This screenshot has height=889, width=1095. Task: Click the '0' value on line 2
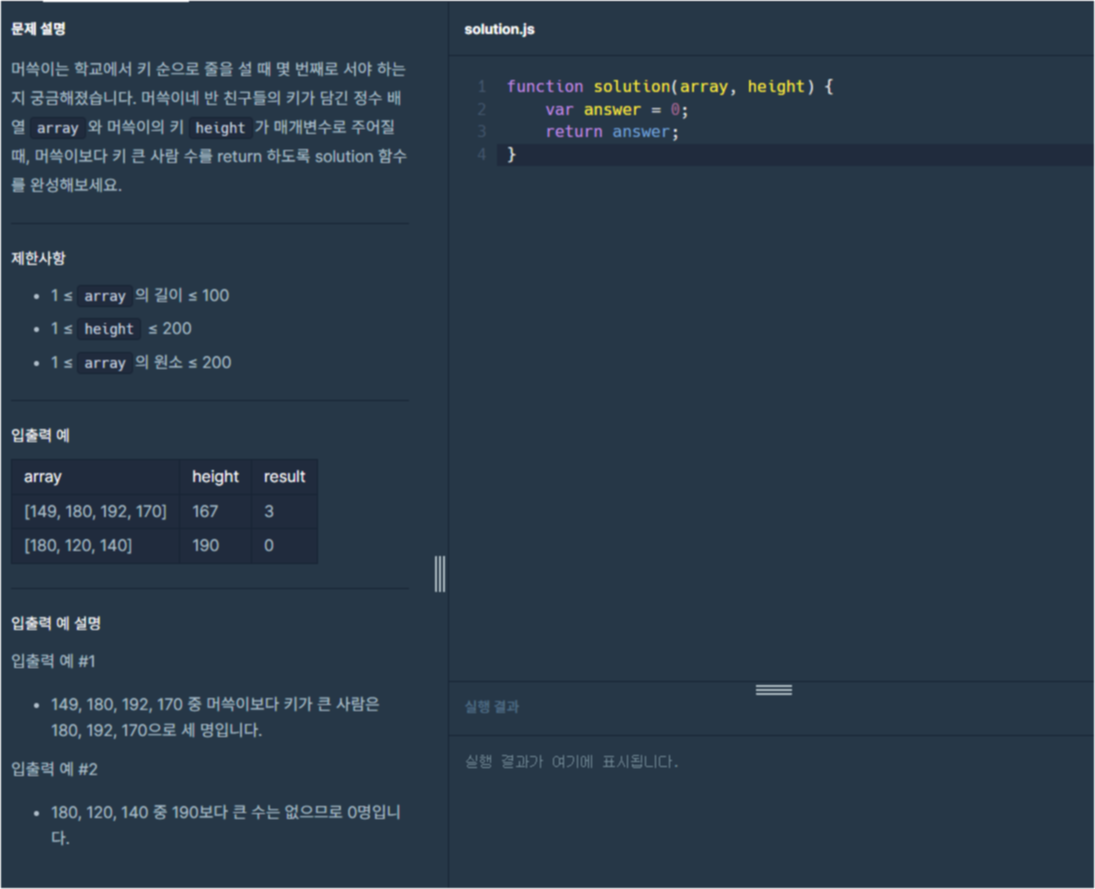675,110
